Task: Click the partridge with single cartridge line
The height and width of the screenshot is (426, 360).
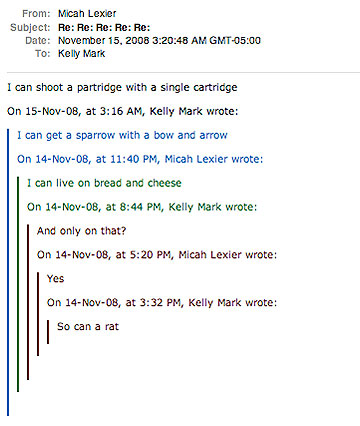Action: click(122, 88)
